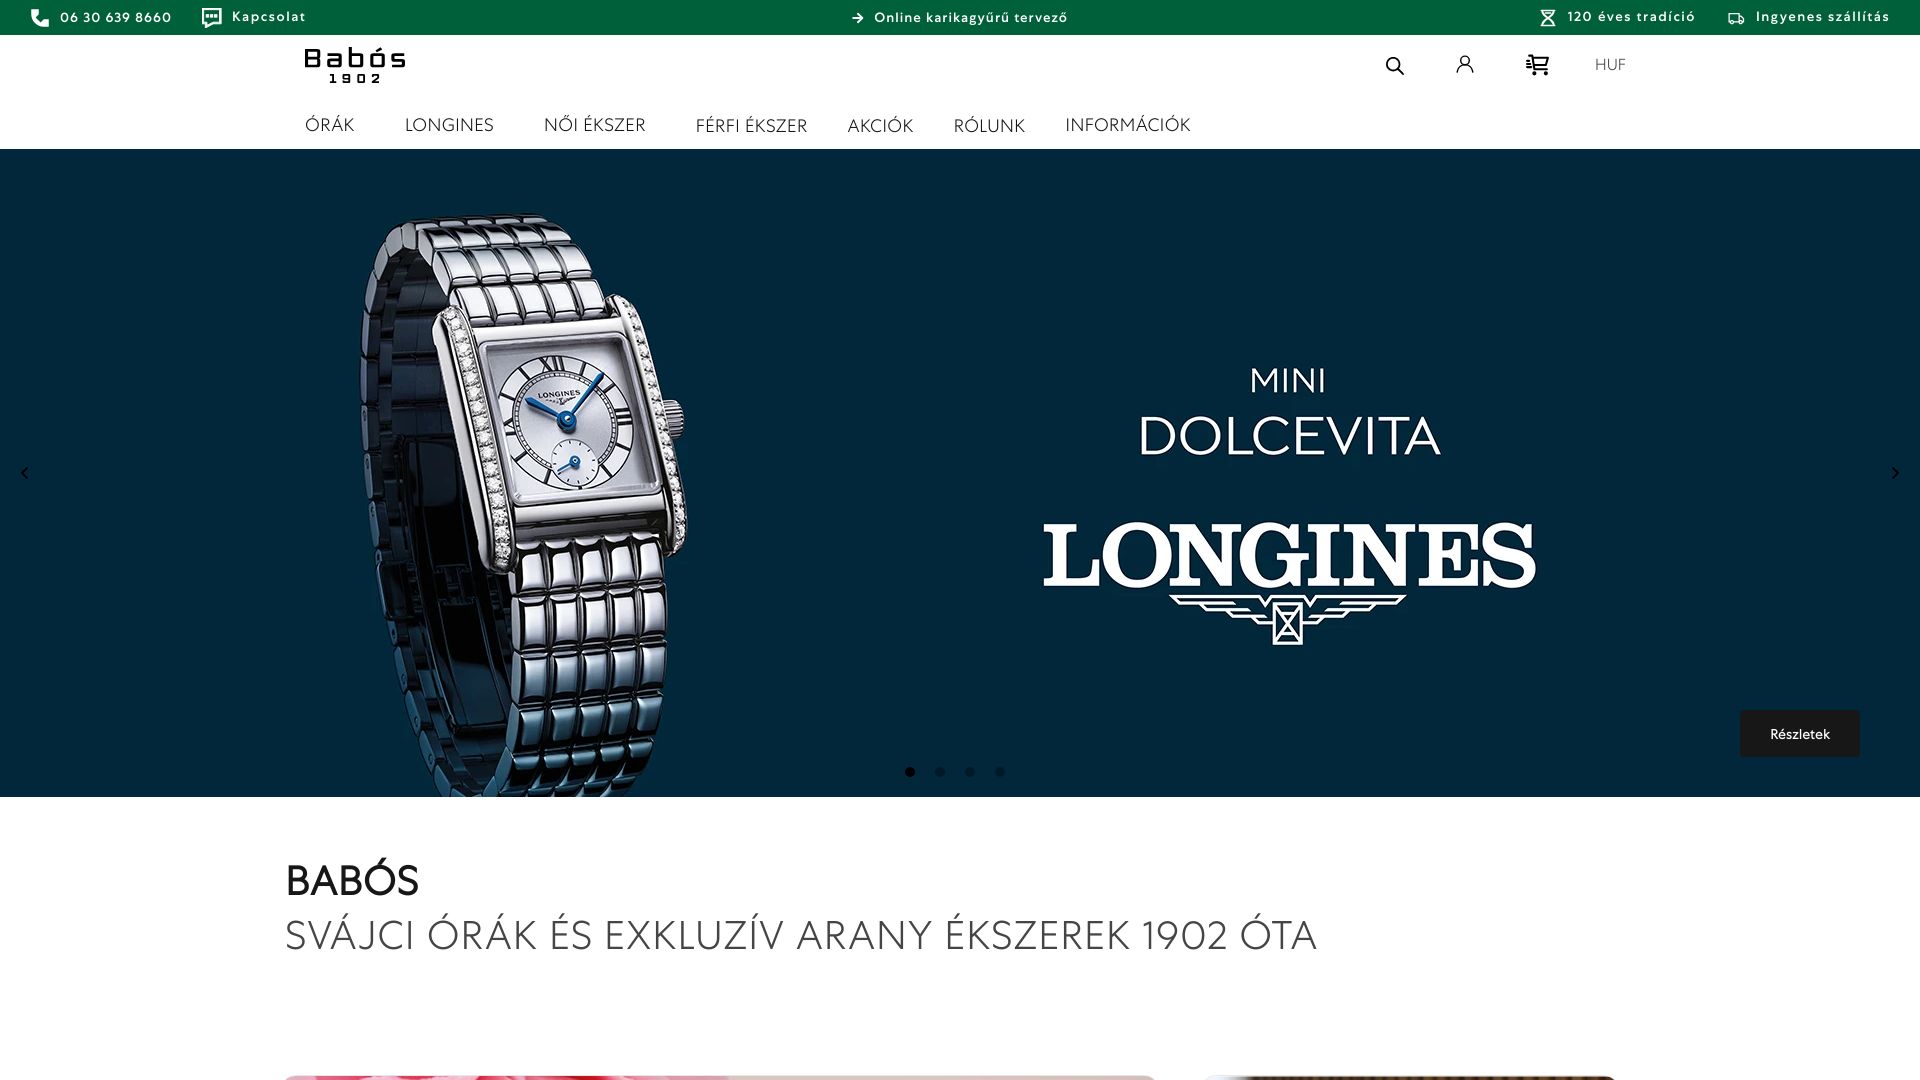
Task: Open the shopping cart icon
Action: click(x=1537, y=65)
